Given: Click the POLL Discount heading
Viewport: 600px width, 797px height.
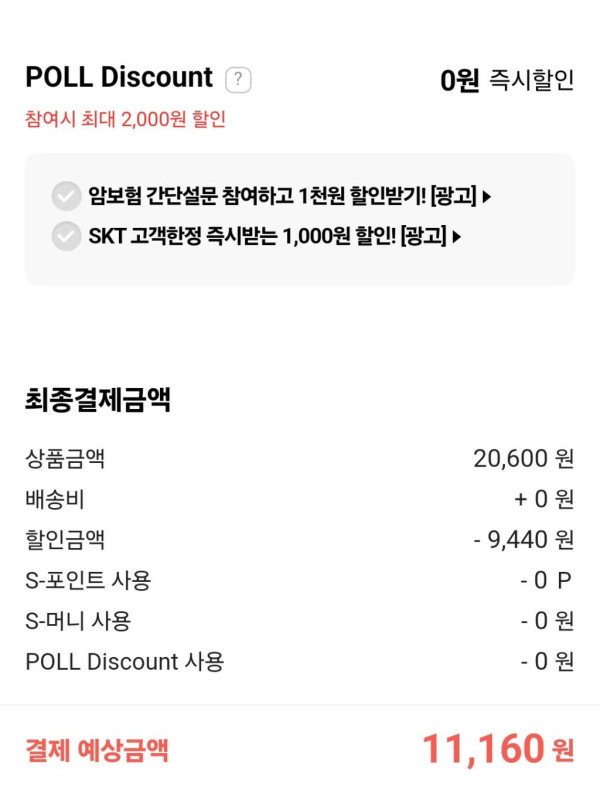Looking at the screenshot, I should coord(119,77).
